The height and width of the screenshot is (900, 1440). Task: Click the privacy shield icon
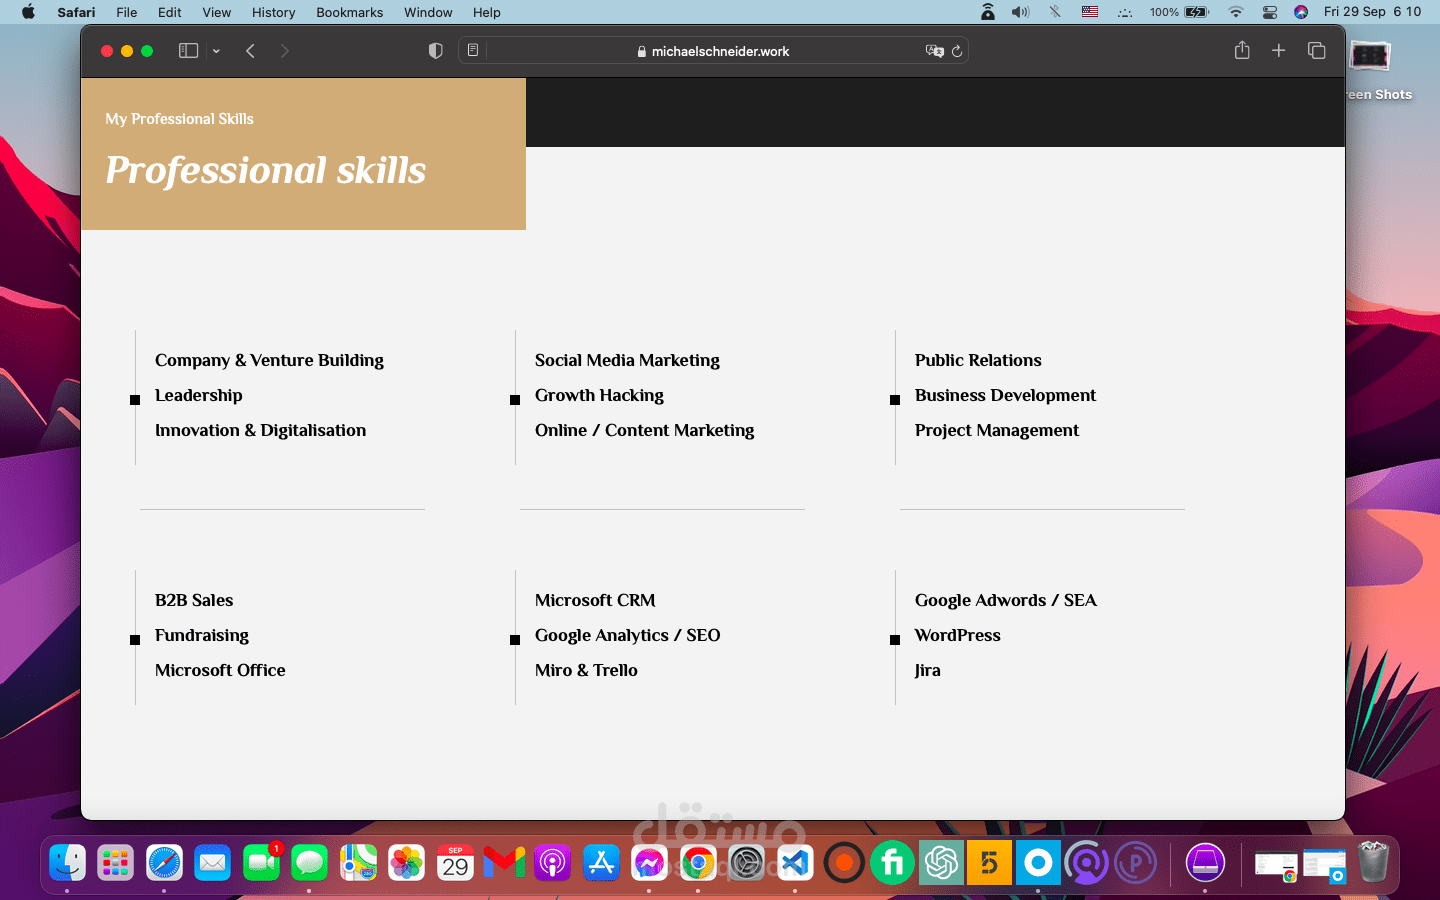click(x=435, y=51)
